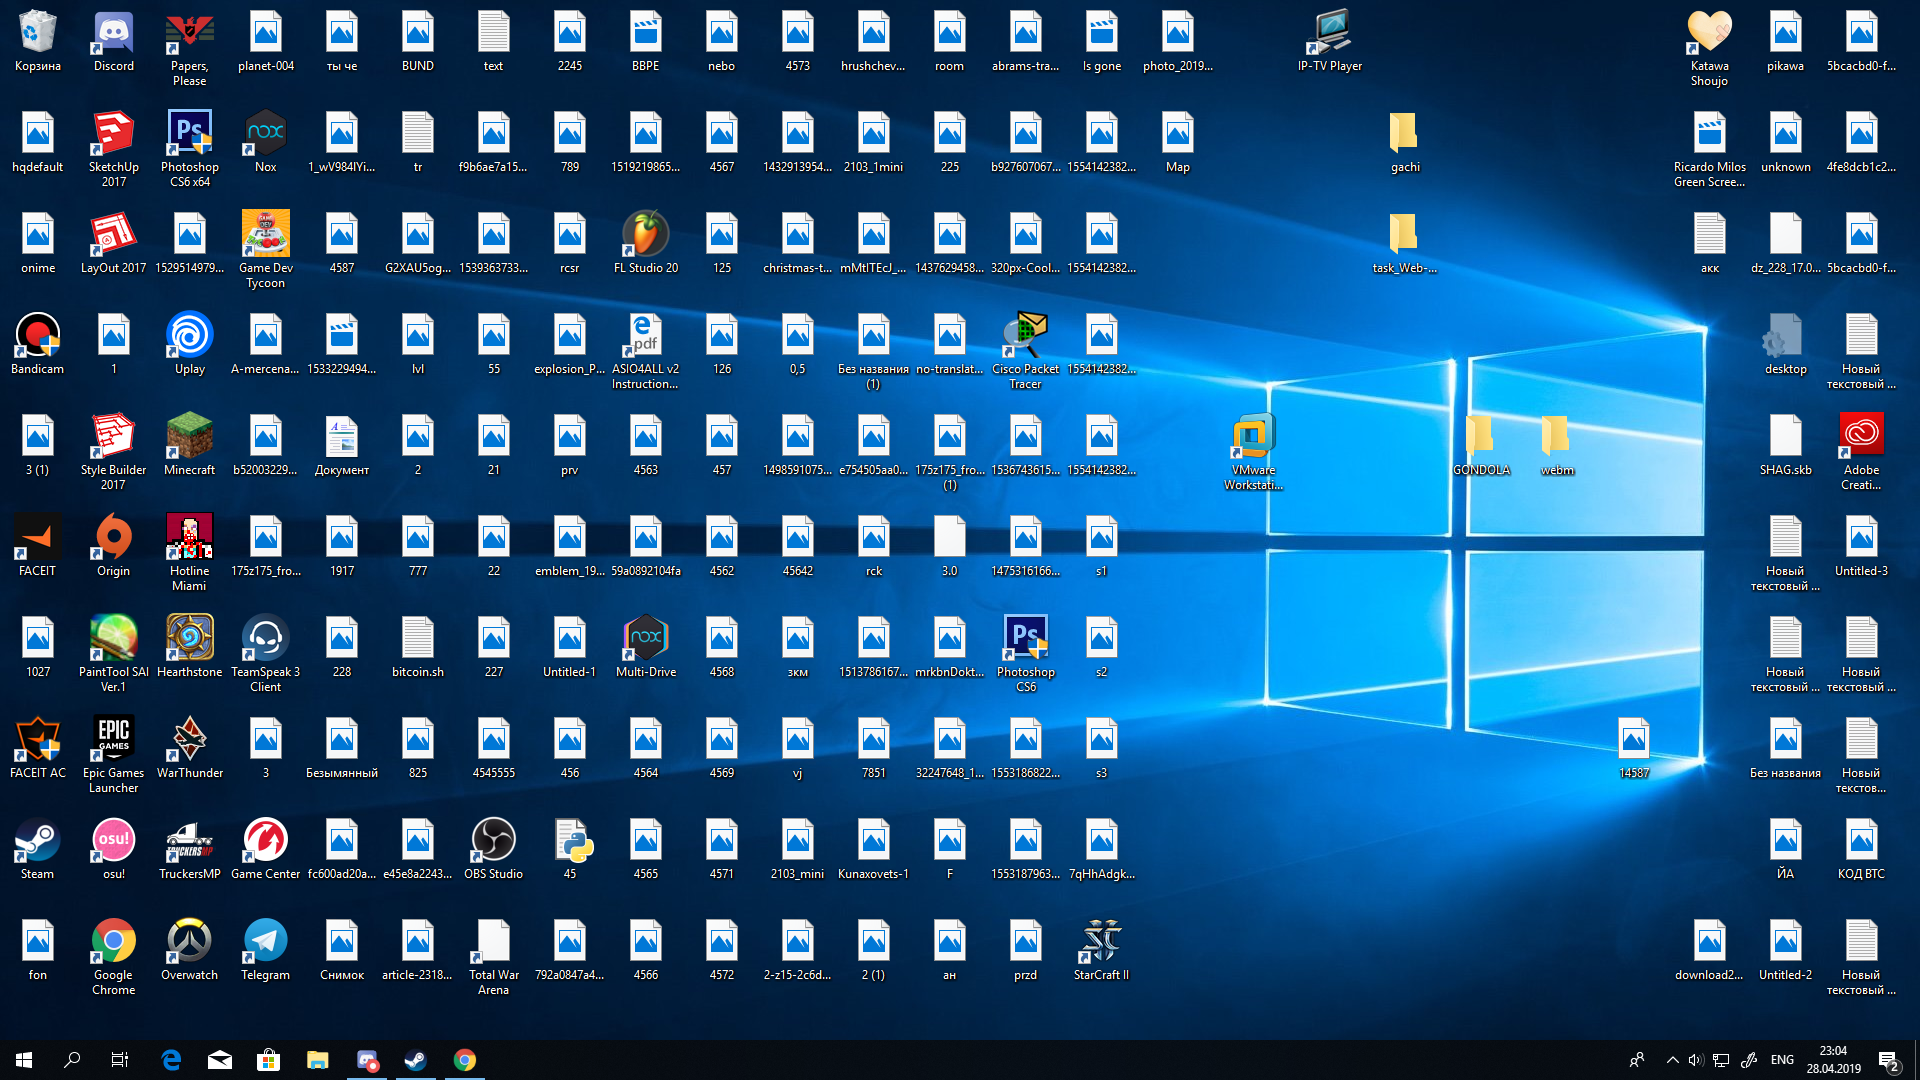1920x1080 pixels.
Task: Select the Photoshop CS6 x64 shortcut
Action: click(190, 150)
